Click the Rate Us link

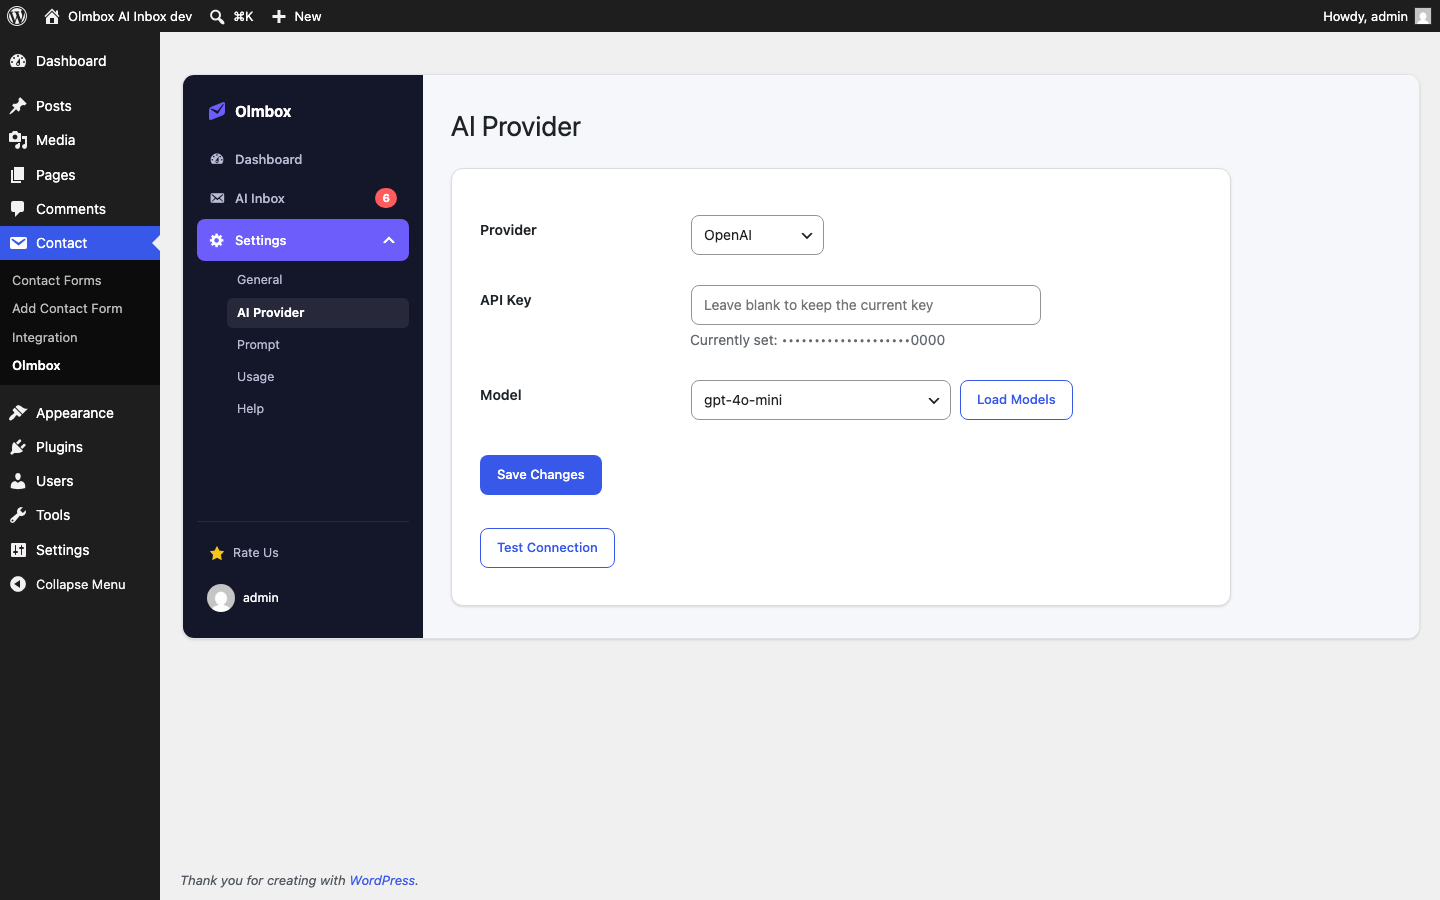tap(256, 553)
